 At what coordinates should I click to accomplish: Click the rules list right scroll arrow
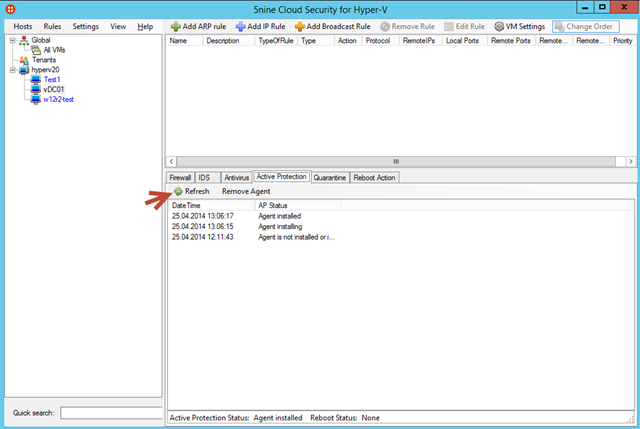point(631,161)
